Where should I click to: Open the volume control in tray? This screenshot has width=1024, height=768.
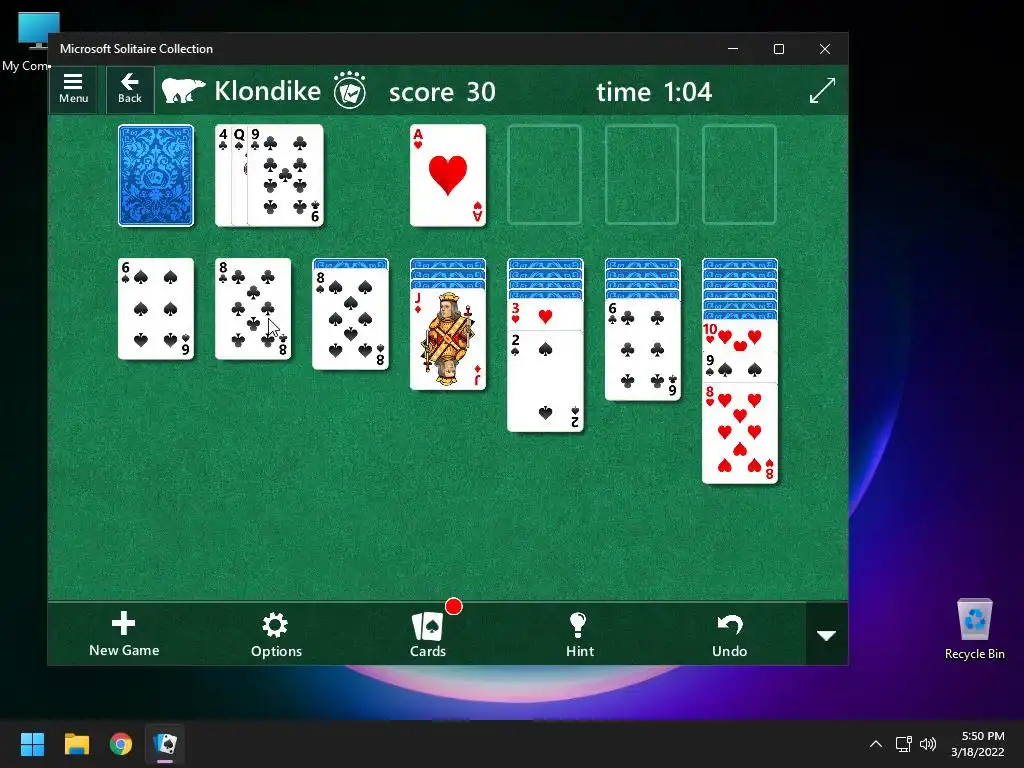point(927,744)
